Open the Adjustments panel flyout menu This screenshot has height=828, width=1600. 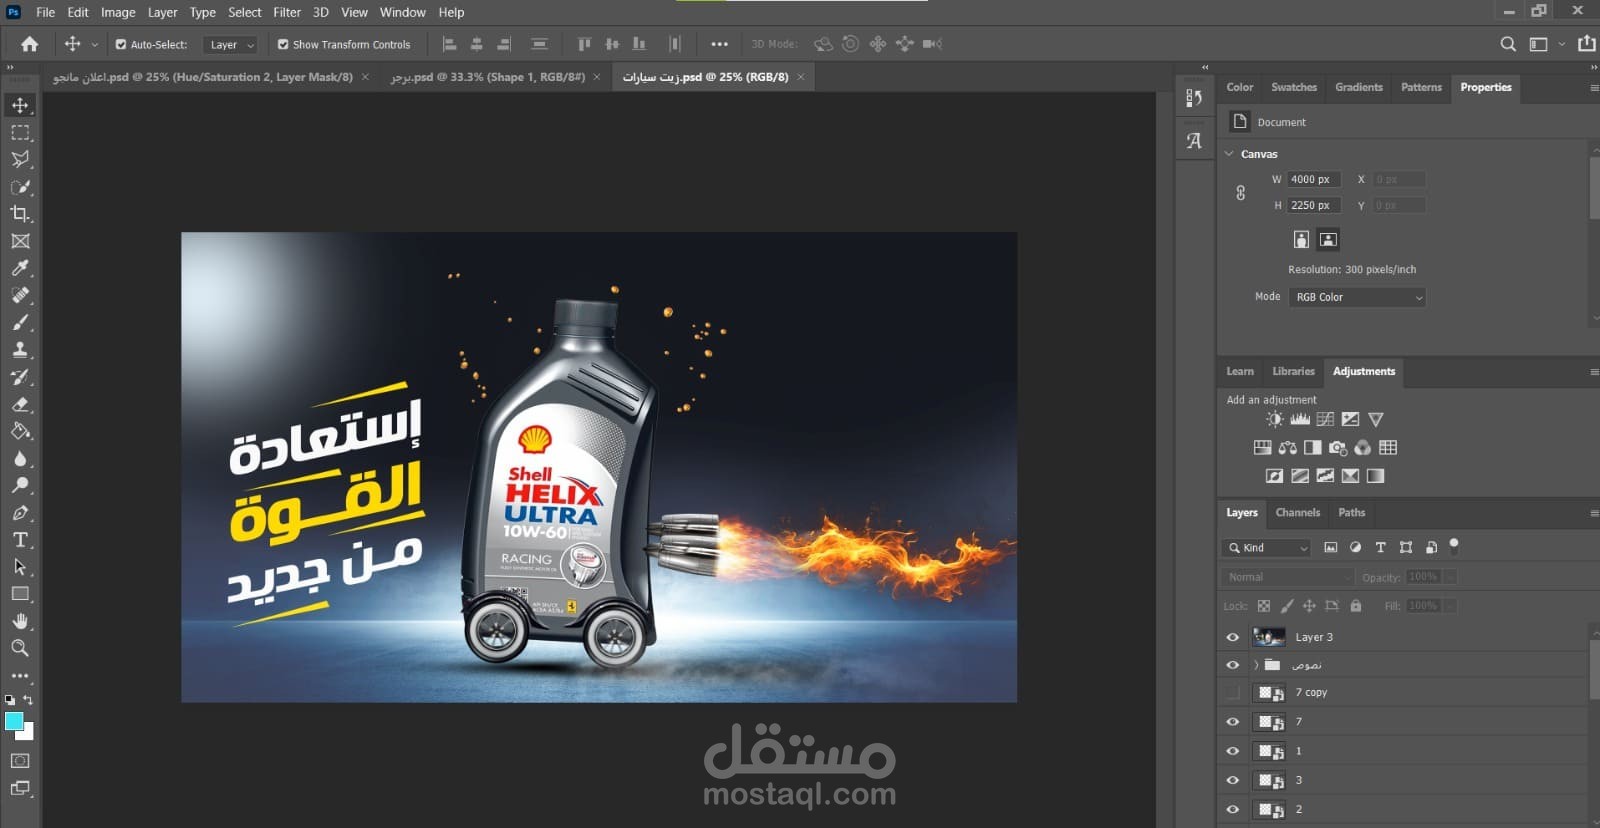1594,372
